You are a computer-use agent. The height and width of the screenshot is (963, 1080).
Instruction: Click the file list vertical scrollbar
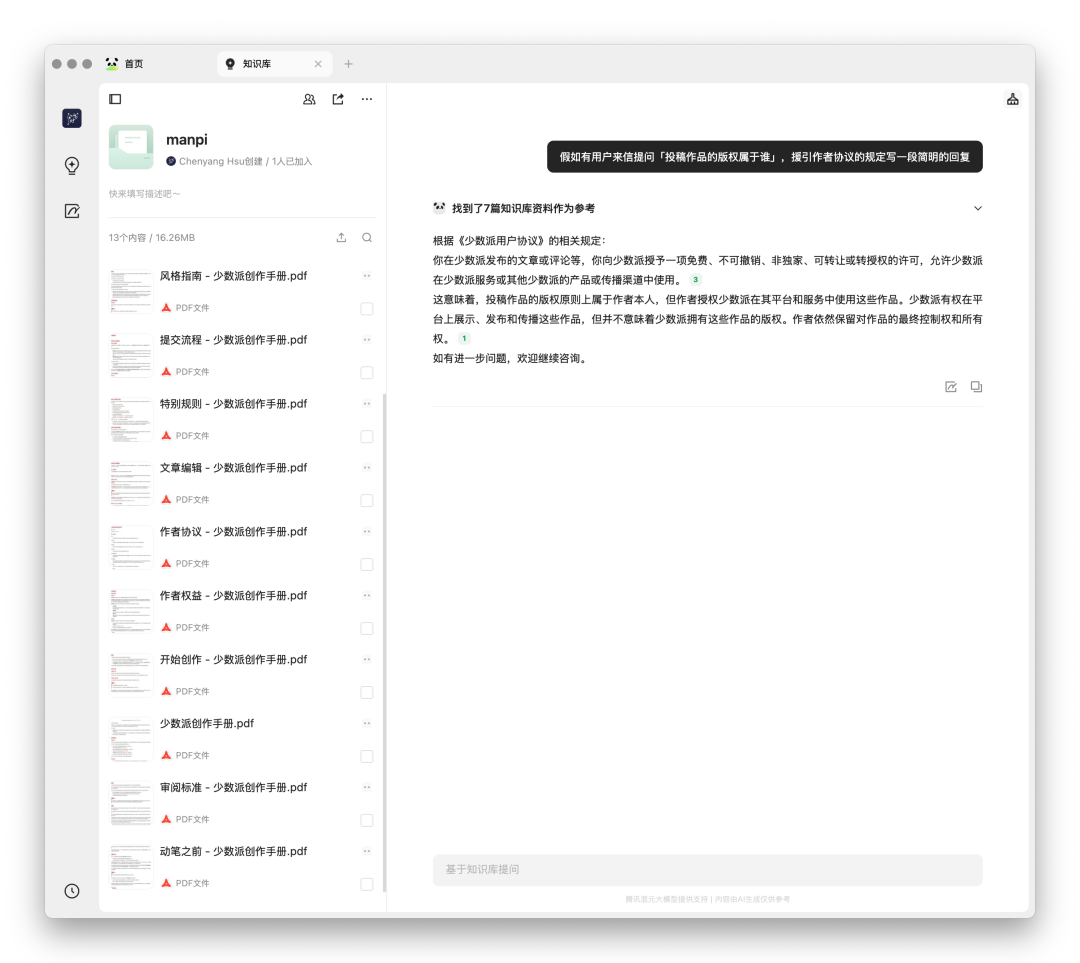[384, 643]
